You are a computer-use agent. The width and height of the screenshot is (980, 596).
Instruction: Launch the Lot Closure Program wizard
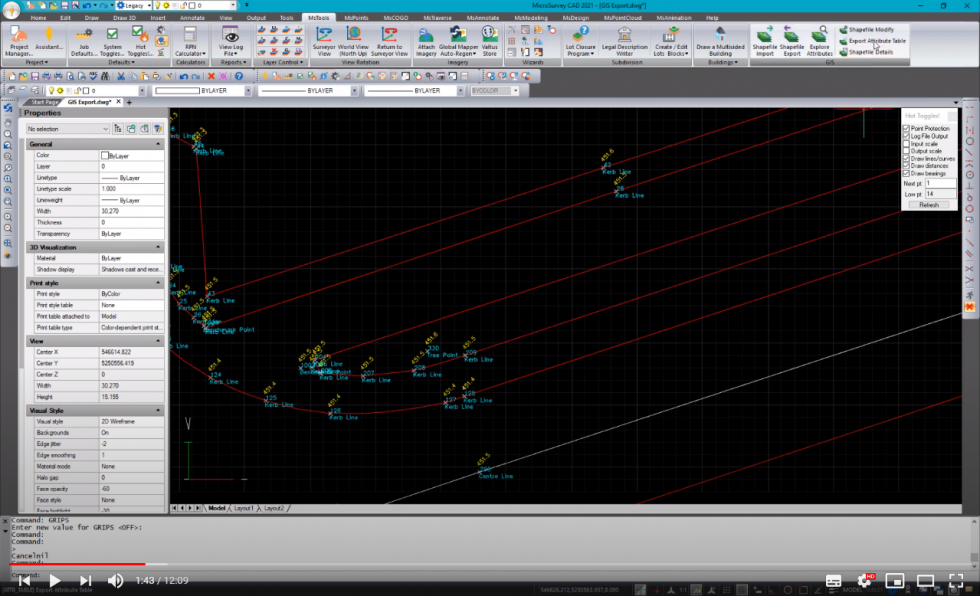pyautogui.click(x=577, y=41)
